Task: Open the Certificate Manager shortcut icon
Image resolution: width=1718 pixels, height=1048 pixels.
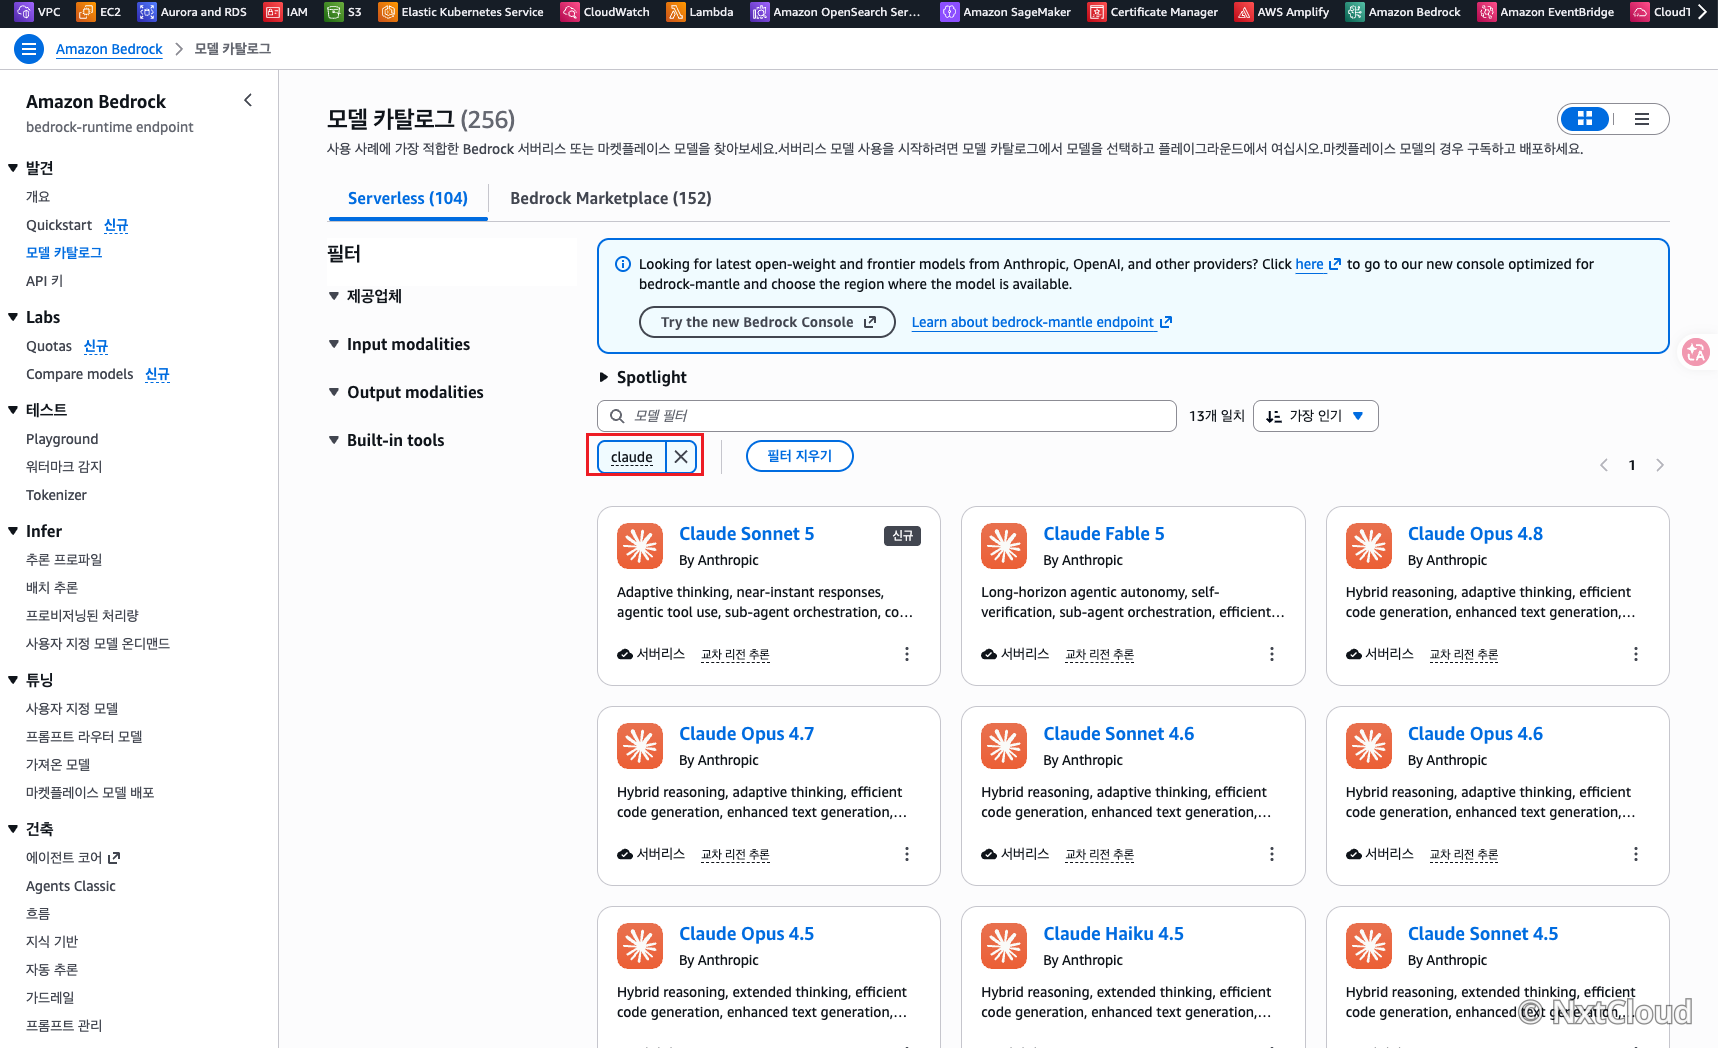Action: tap(1097, 12)
